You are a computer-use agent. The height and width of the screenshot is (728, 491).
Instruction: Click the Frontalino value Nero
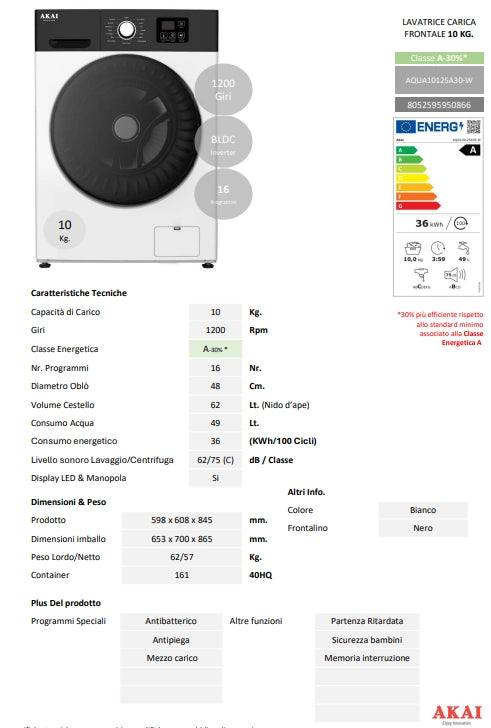pos(423,528)
